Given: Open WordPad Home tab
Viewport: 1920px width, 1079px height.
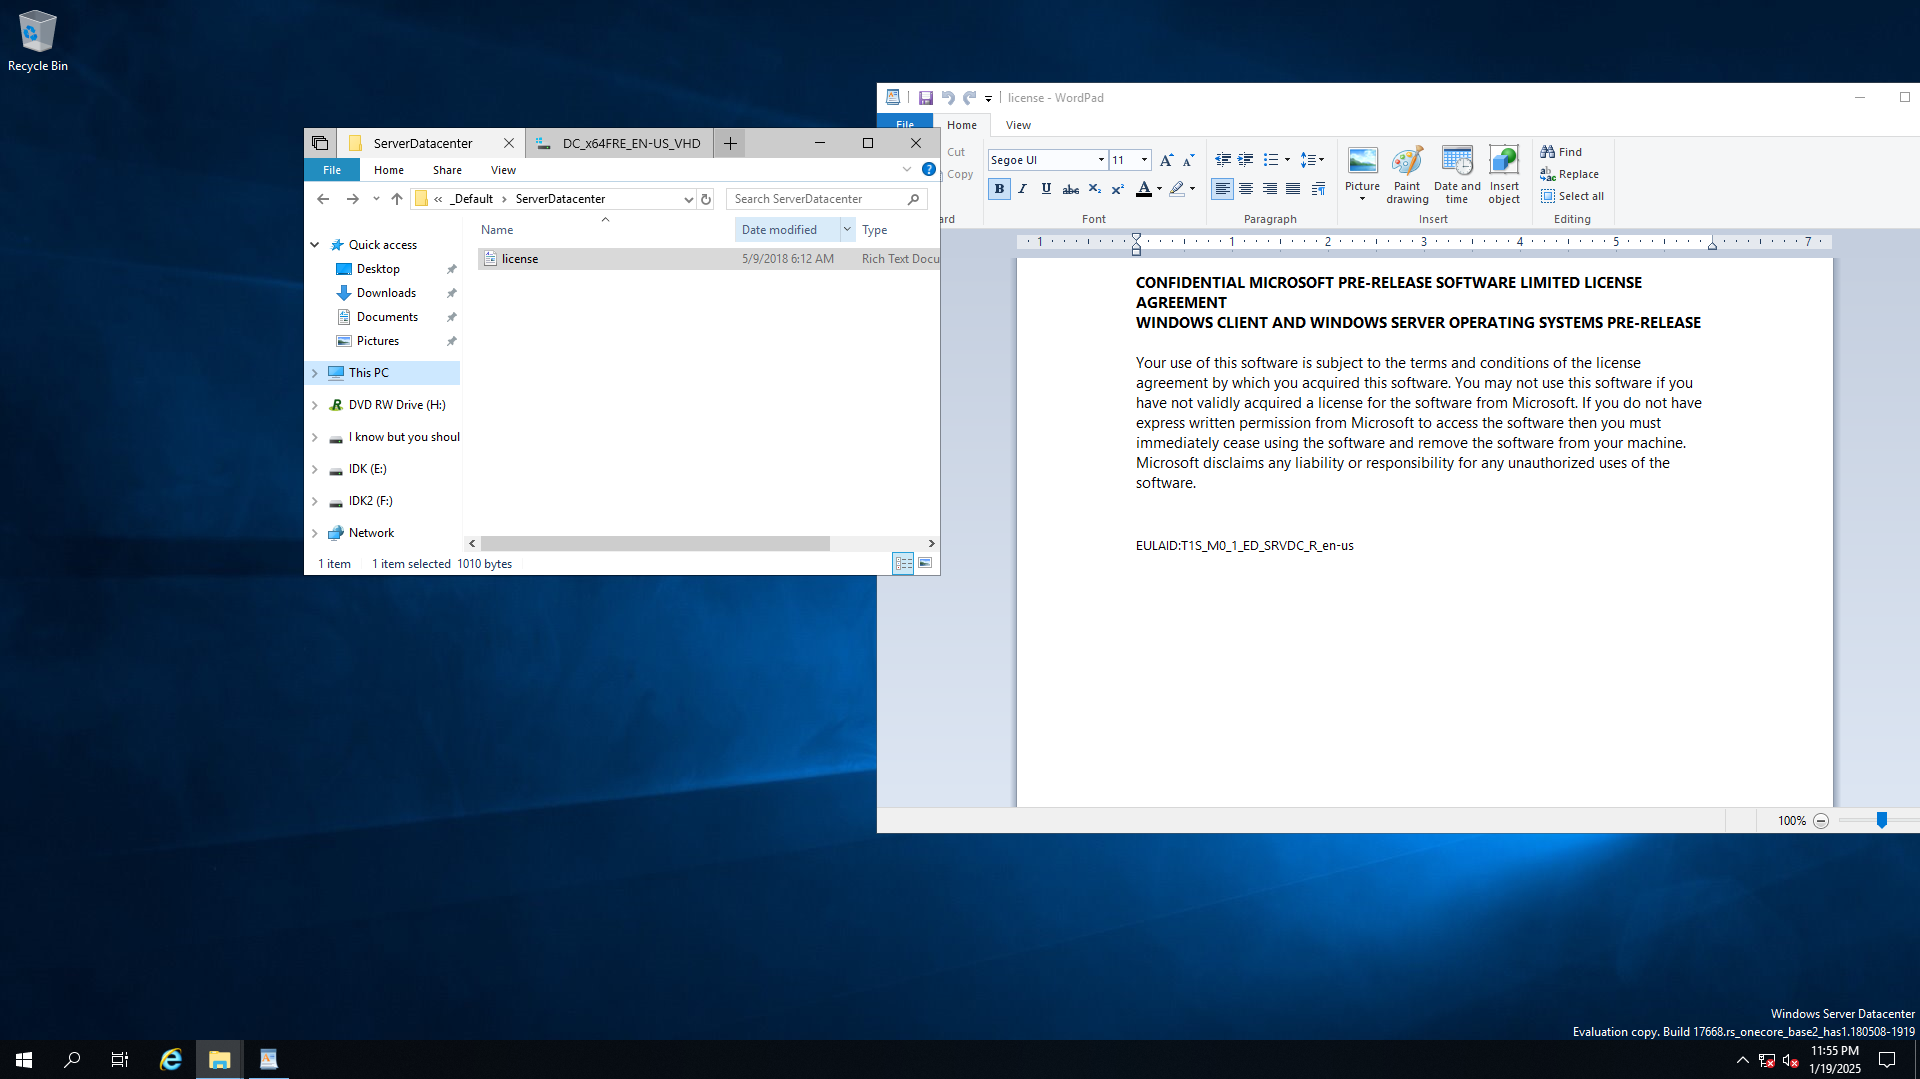Looking at the screenshot, I should pos(962,125).
